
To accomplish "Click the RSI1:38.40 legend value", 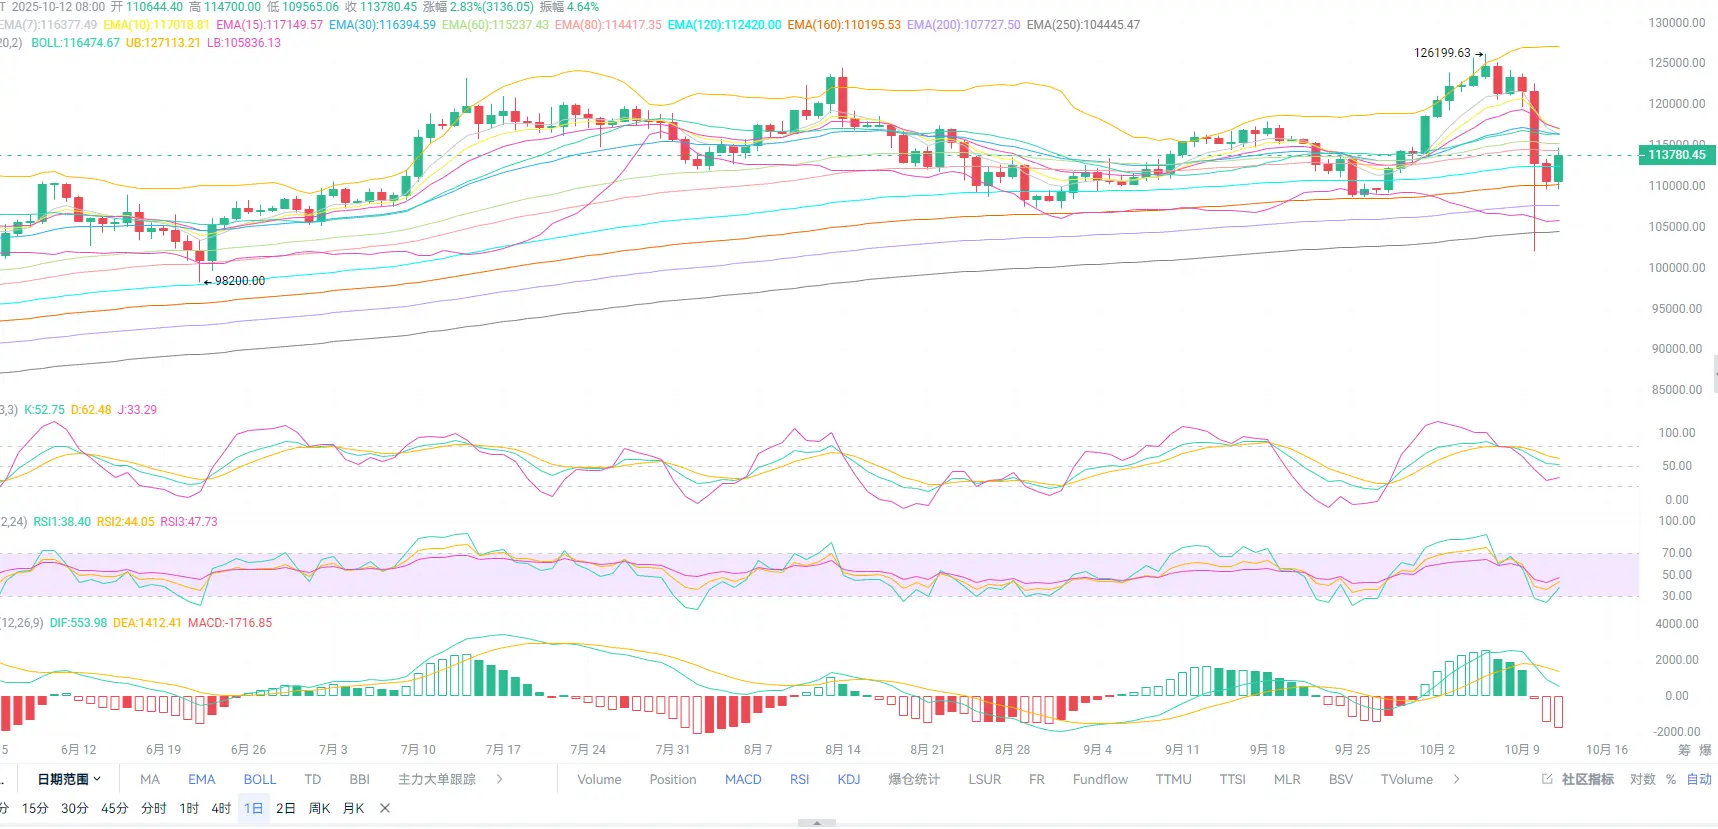I will click(x=62, y=522).
